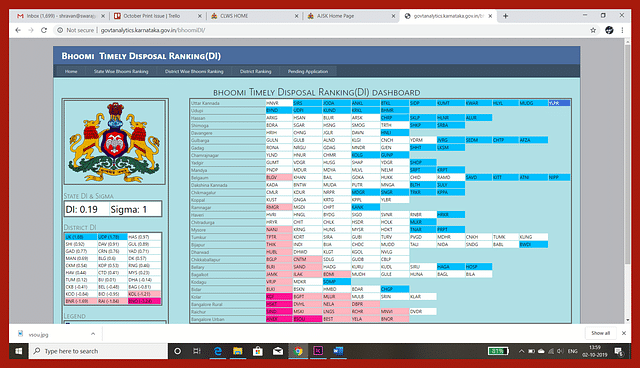Select the highlighted YLPR cell
Viewport: 640px width, 368px height.
coord(559,103)
